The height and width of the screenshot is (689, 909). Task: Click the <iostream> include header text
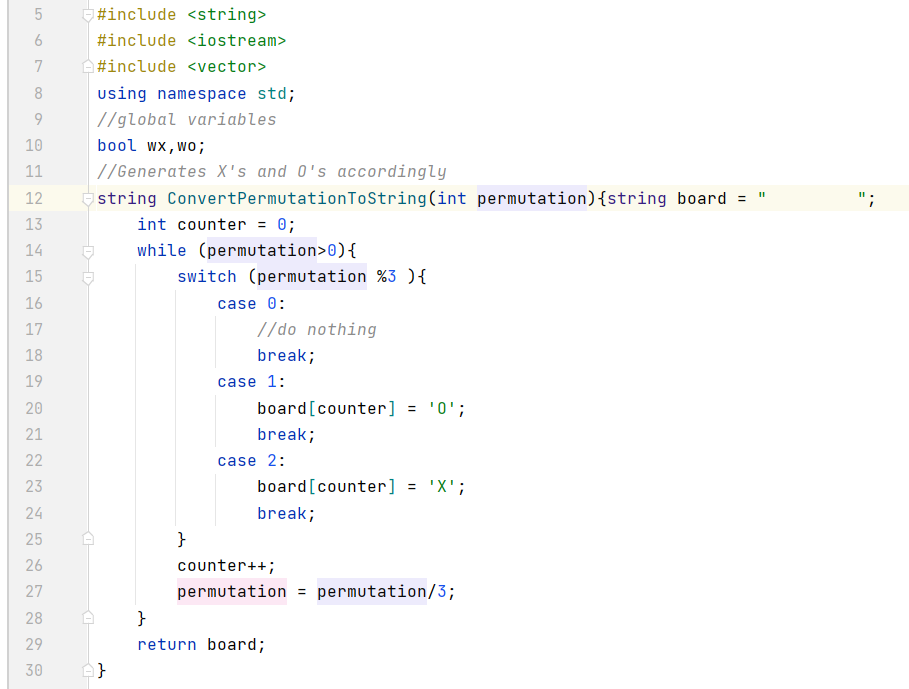coord(236,40)
